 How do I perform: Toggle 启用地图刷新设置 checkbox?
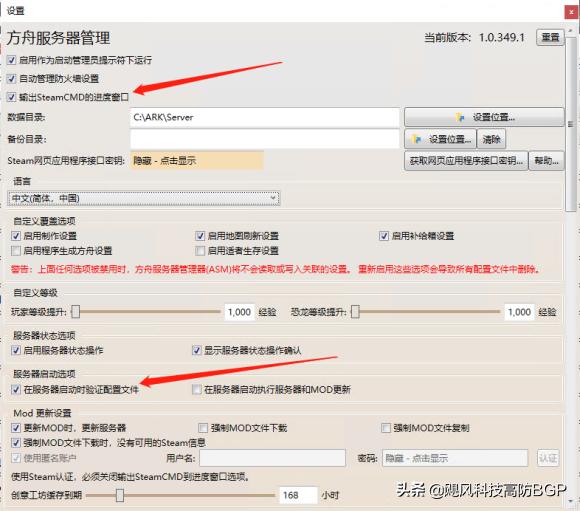point(200,236)
